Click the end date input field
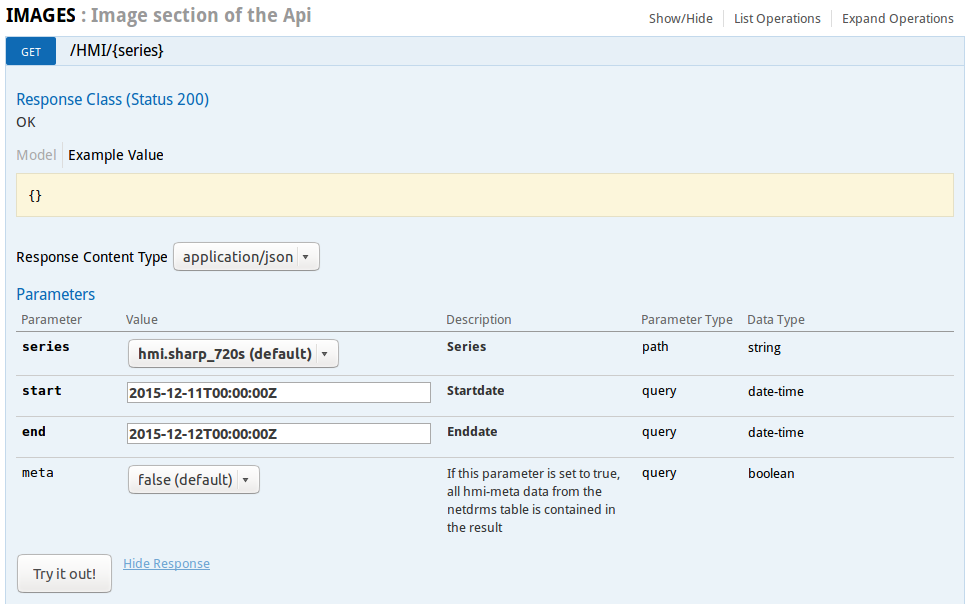The height and width of the screenshot is (604, 975). click(x=279, y=433)
